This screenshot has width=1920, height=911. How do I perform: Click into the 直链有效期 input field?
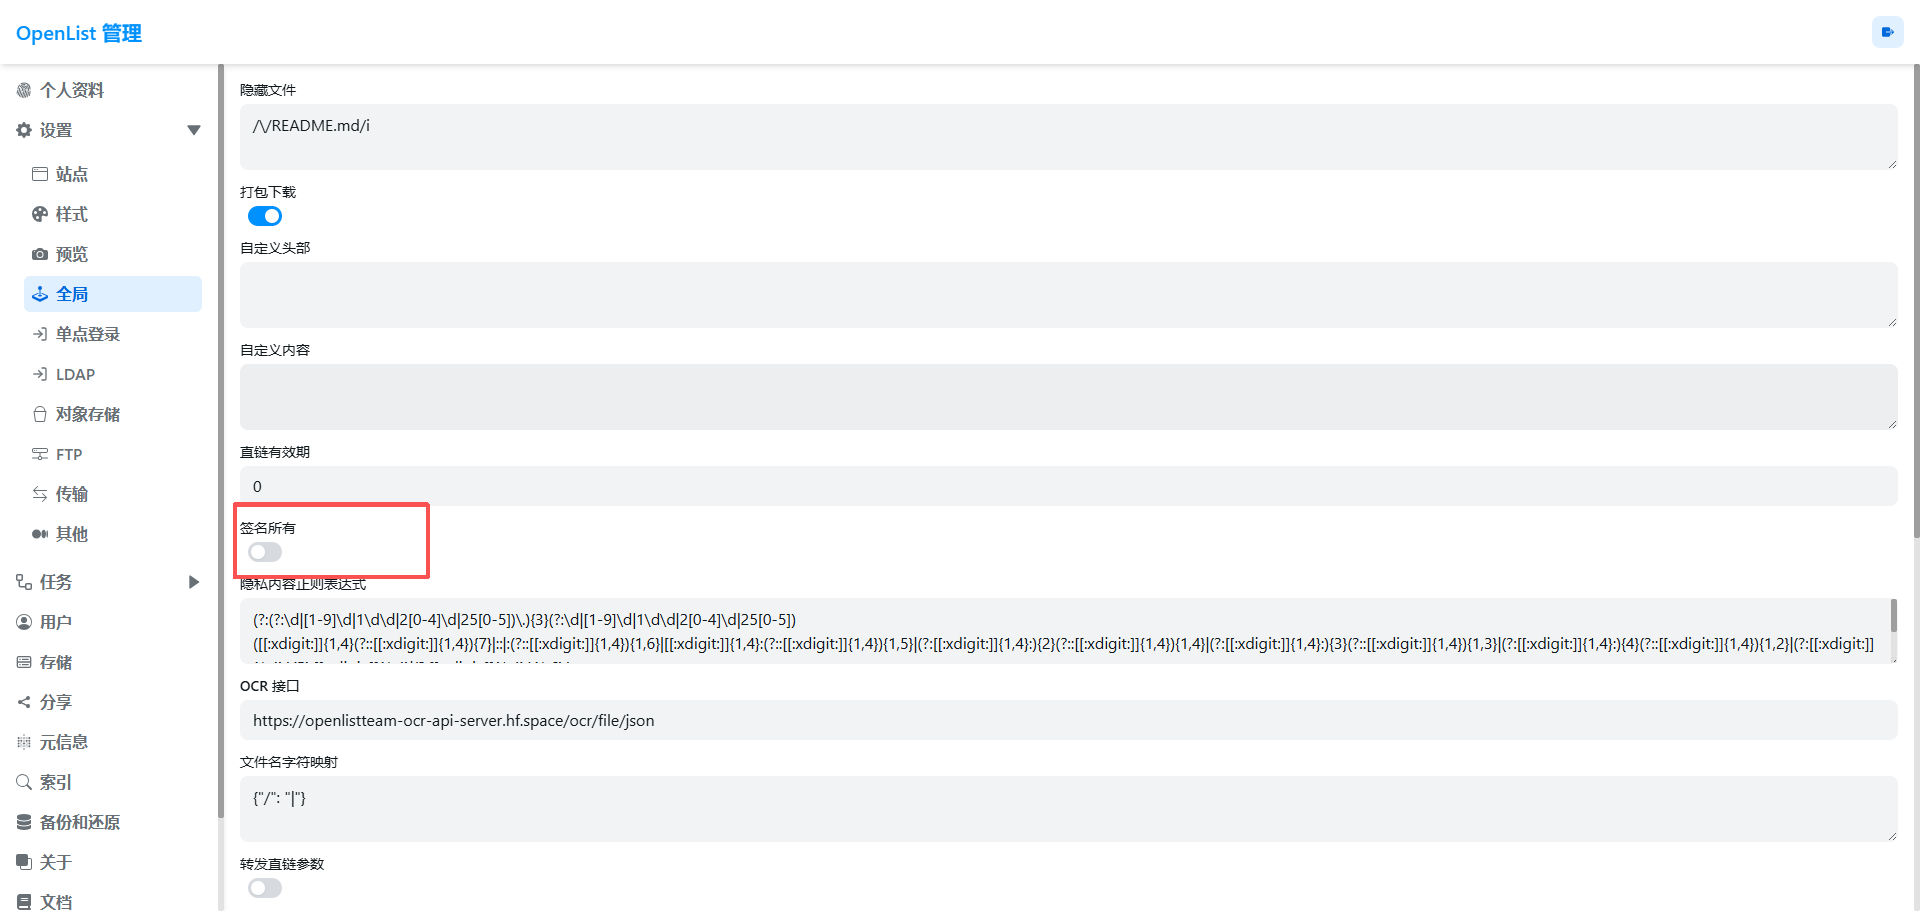click(1068, 486)
